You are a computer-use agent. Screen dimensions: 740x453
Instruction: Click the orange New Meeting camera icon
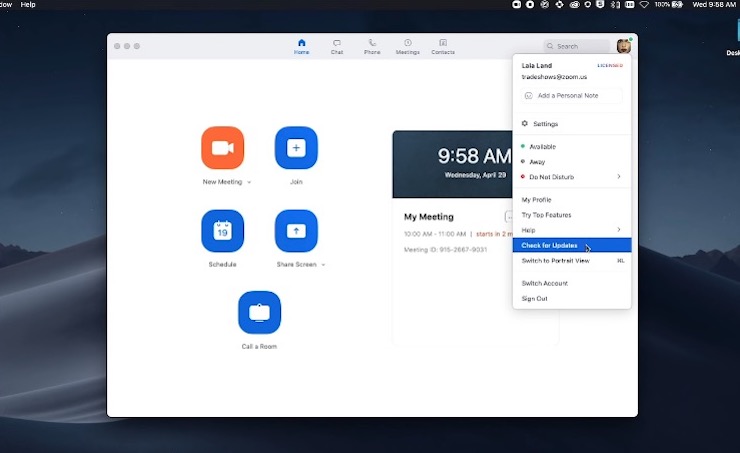[x=222, y=148]
